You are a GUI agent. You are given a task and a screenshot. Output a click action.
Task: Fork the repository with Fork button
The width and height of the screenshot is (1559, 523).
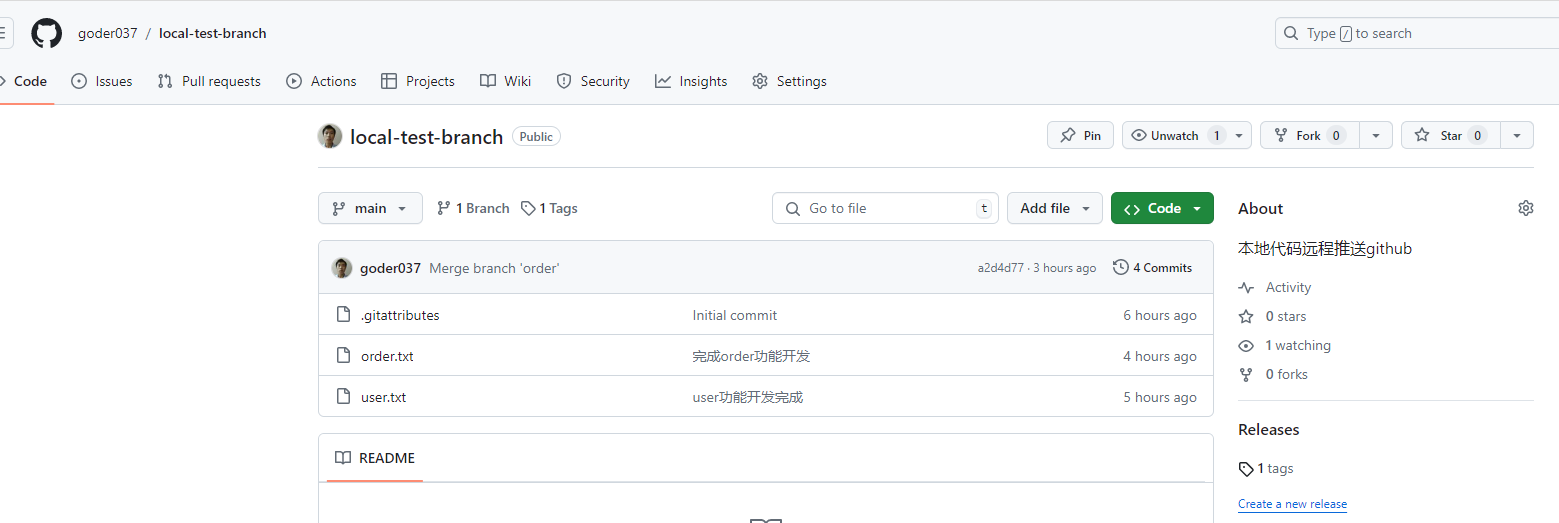click(1311, 136)
